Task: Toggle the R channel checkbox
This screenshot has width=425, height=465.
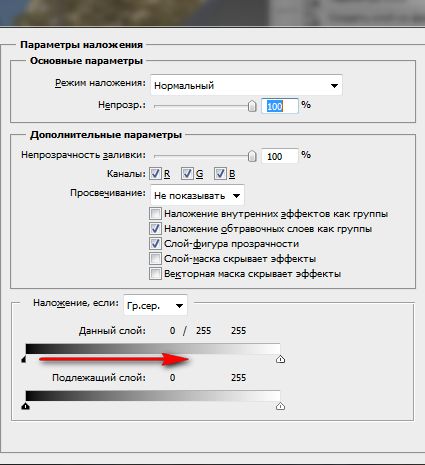Action: click(155, 173)
